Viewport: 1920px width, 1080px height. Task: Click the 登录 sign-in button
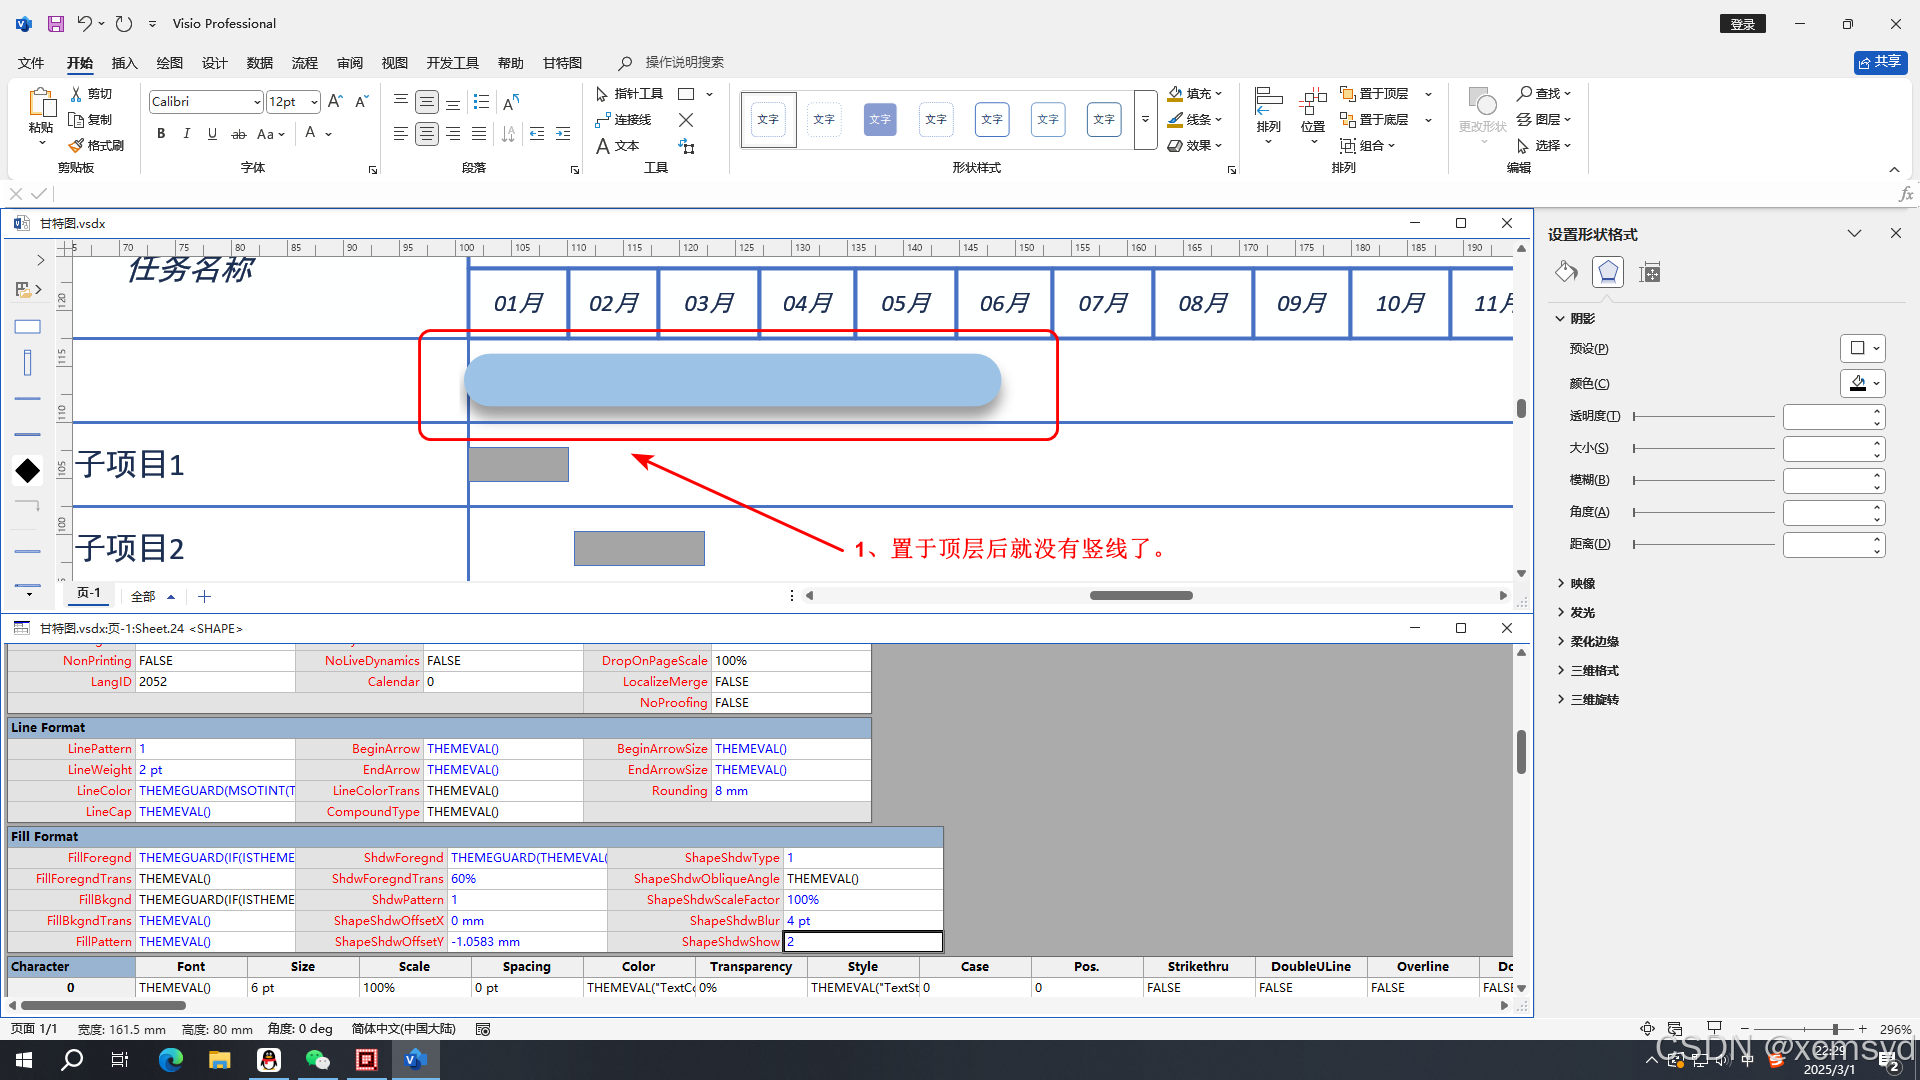(x=1743, y=24)
